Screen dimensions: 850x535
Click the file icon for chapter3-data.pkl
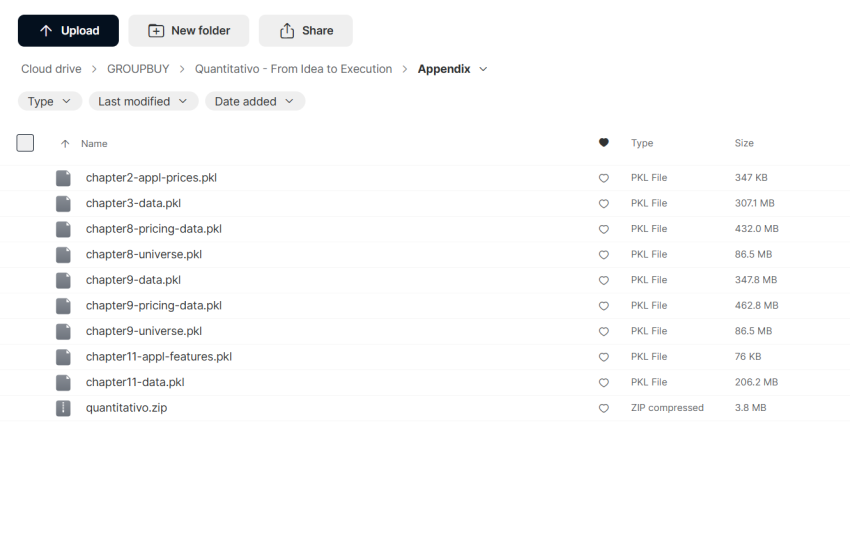coord(63,203)
